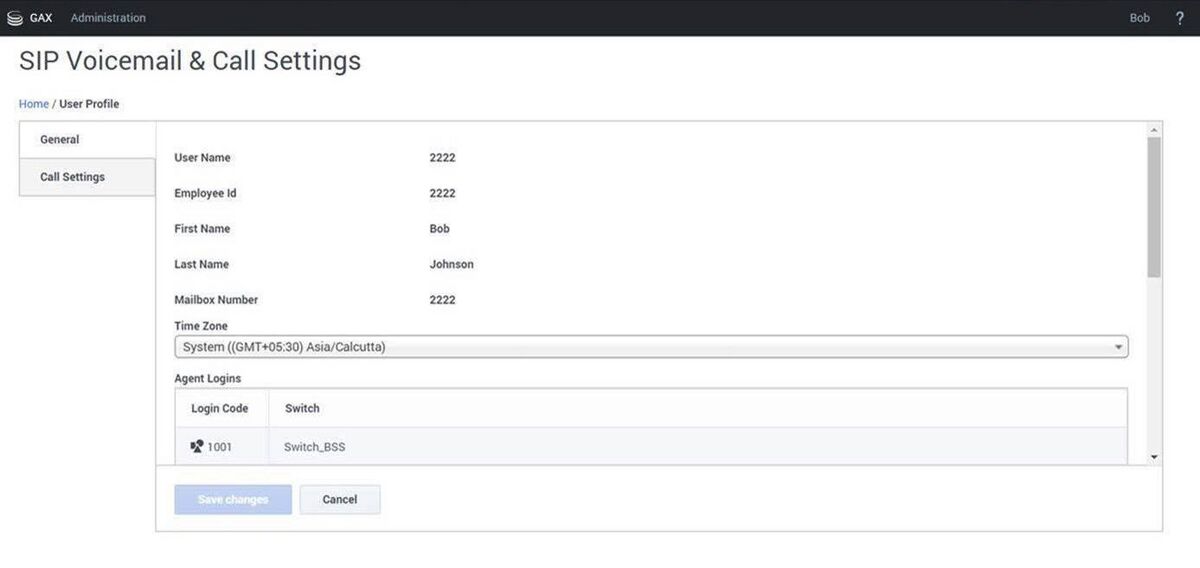This screenshot has width=1200, height=568.
Task: Expand the Time Zone dropdown arrow
Action: 1118,347
